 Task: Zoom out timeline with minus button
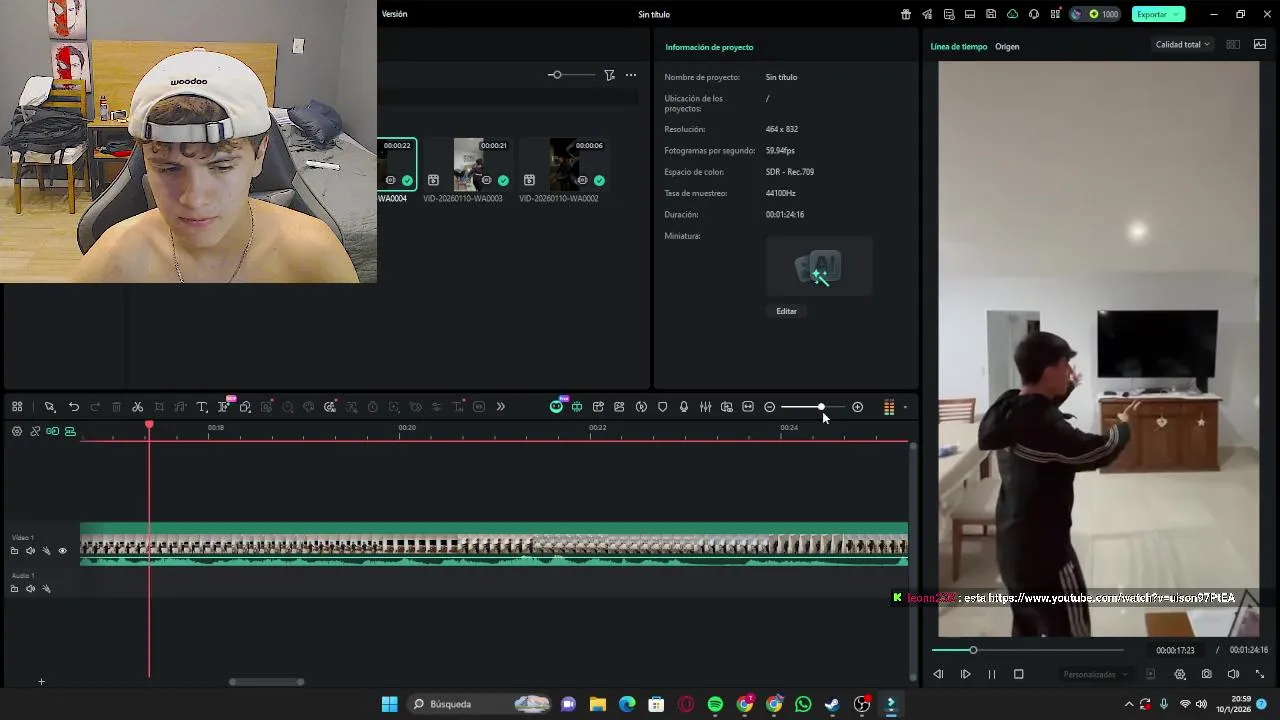769,407
